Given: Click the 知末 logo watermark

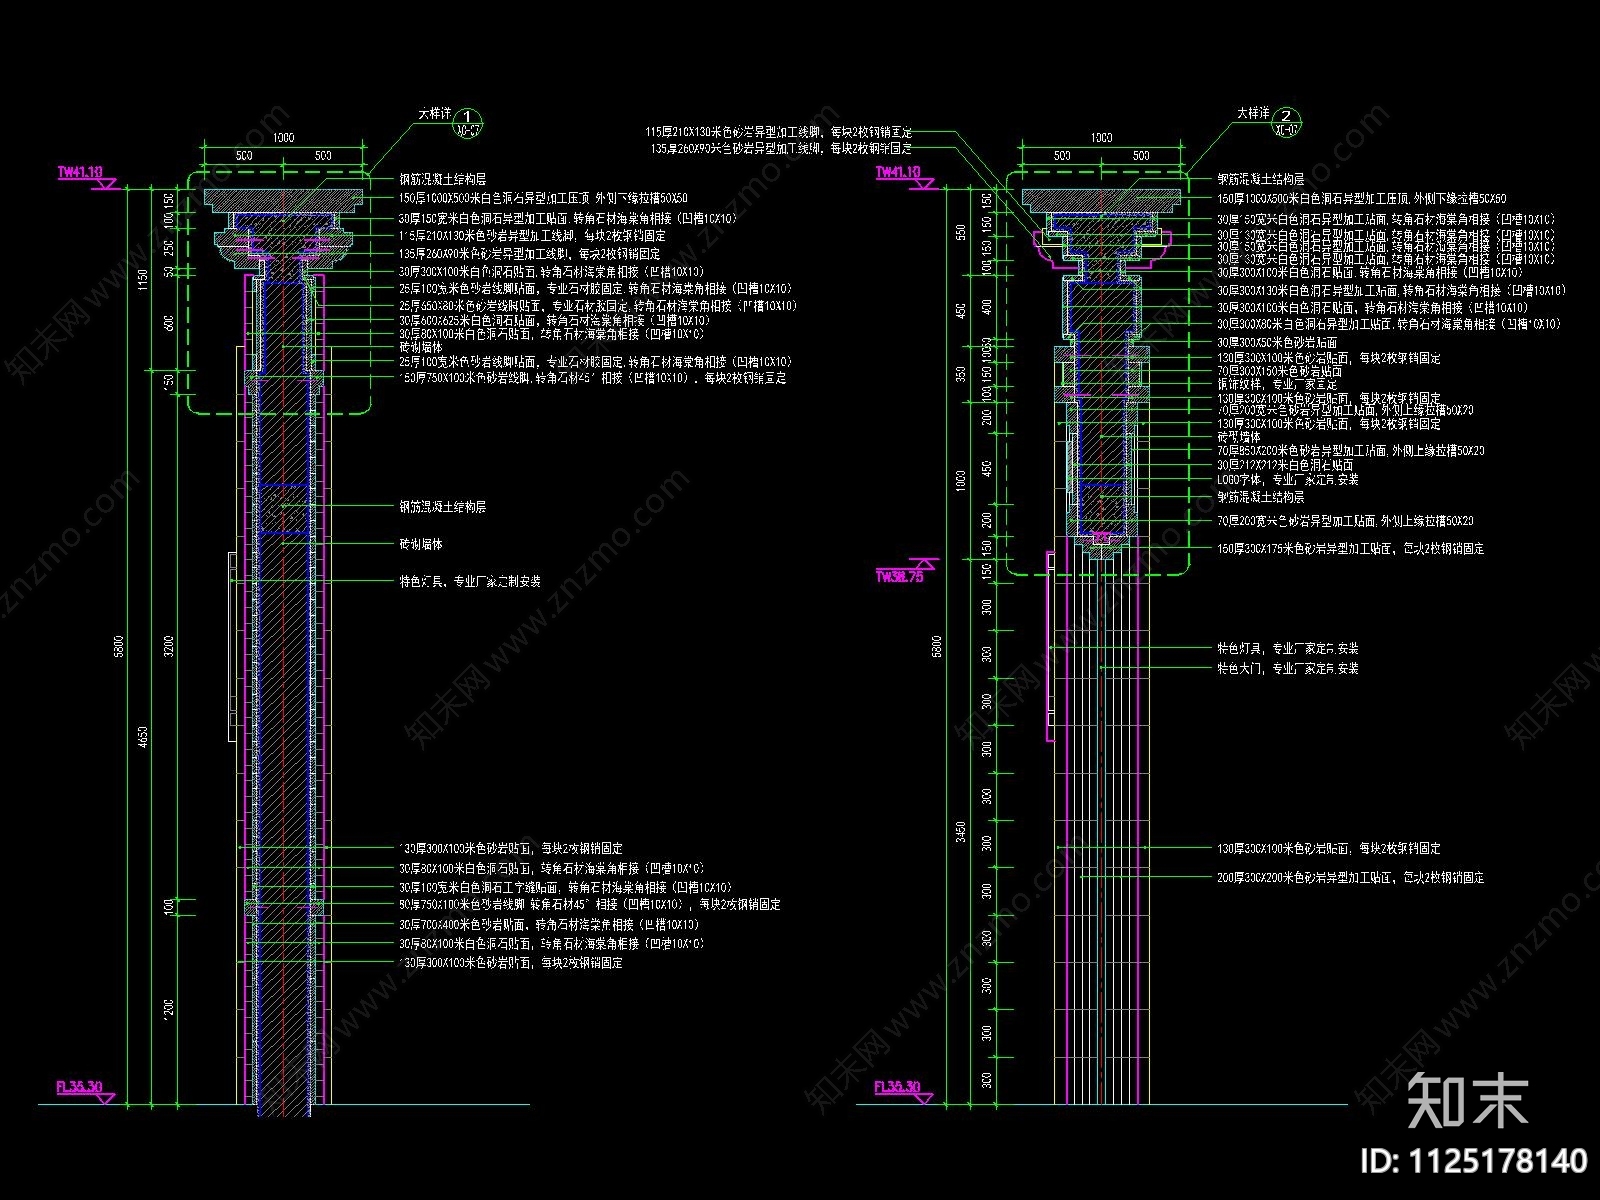Looking at the screenshot, I should [1467, 1100].
